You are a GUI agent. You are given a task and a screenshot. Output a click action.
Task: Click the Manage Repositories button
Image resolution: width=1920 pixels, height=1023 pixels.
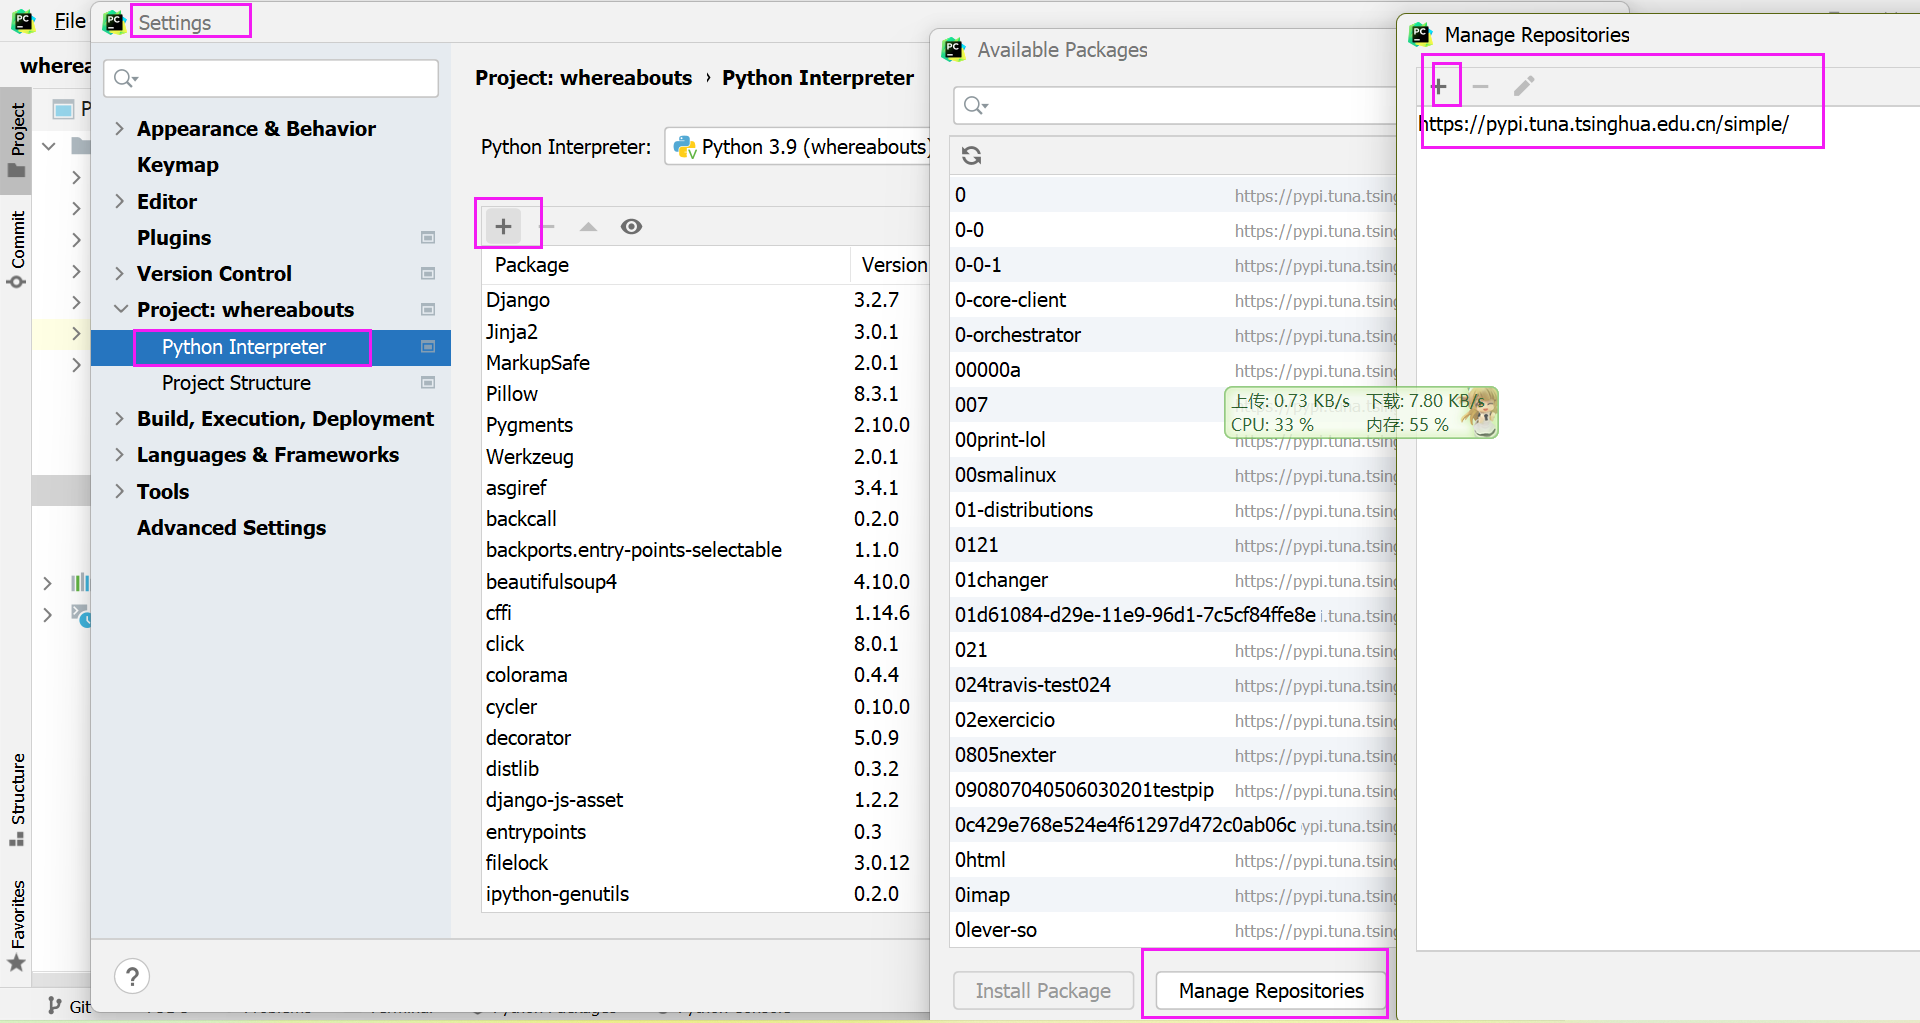(x=1271, y=991)
